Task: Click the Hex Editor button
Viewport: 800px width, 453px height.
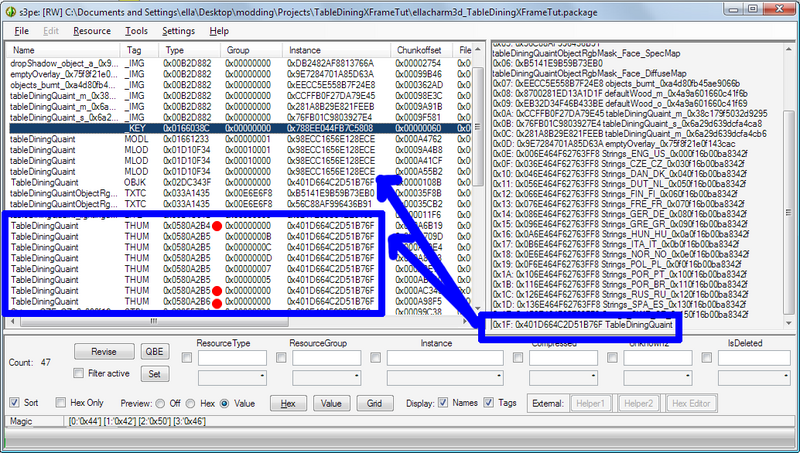Action: click(x=691, y=404)
